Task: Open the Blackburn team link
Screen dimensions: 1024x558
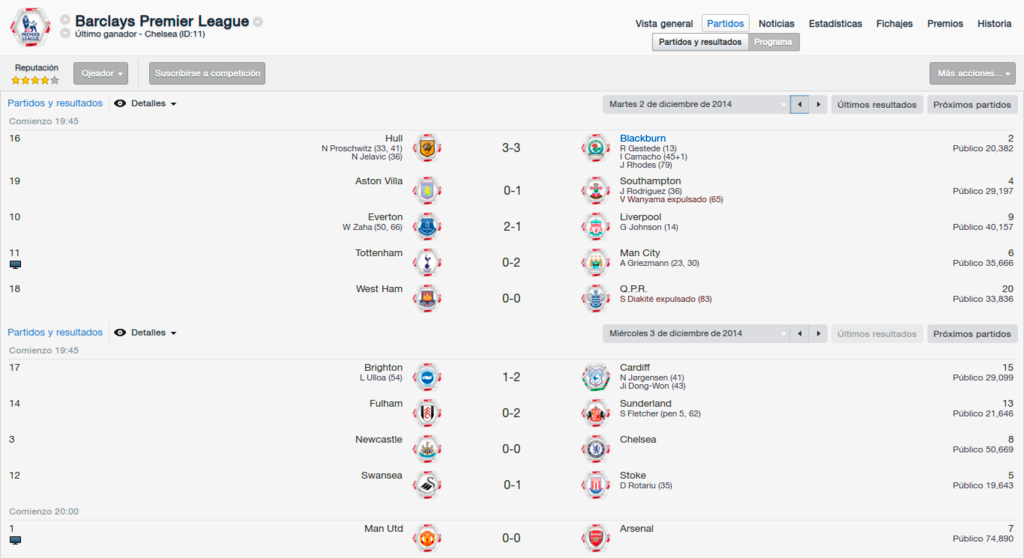Action: (643, 138)
